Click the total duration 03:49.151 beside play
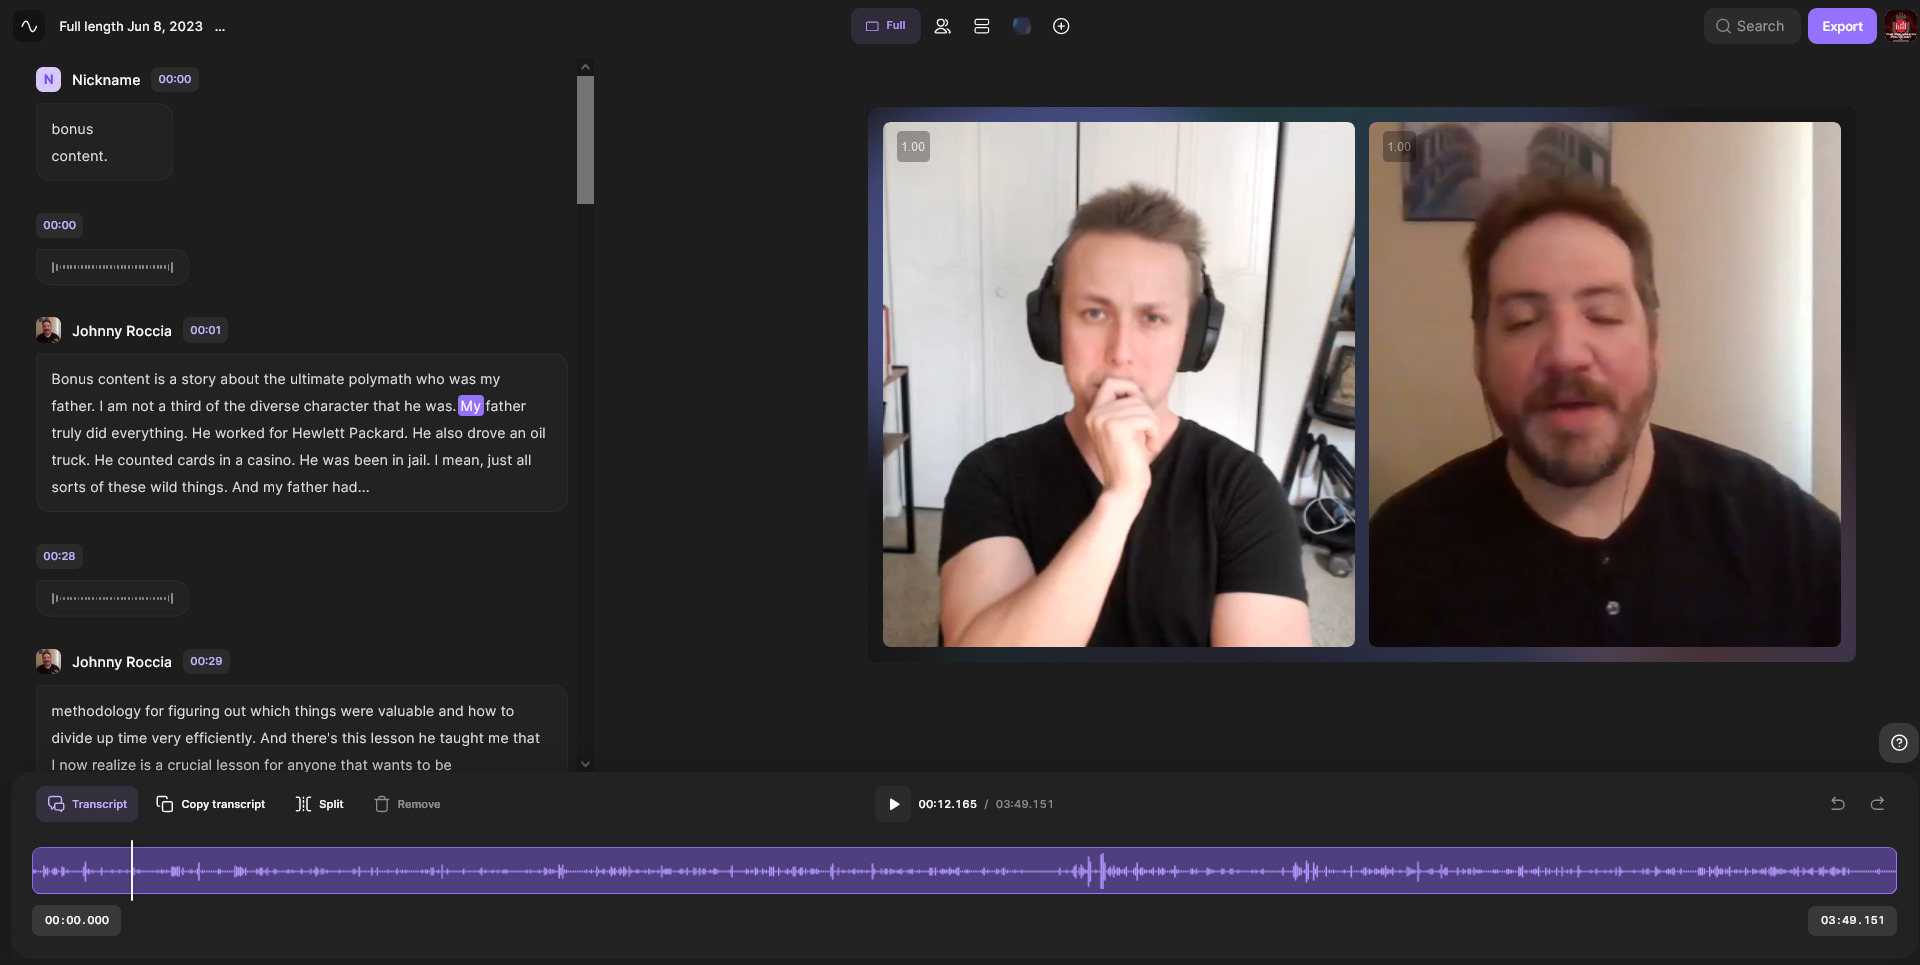This screenshot has width=1920, height=965. pyautogui.click(x=1024, y=804)
